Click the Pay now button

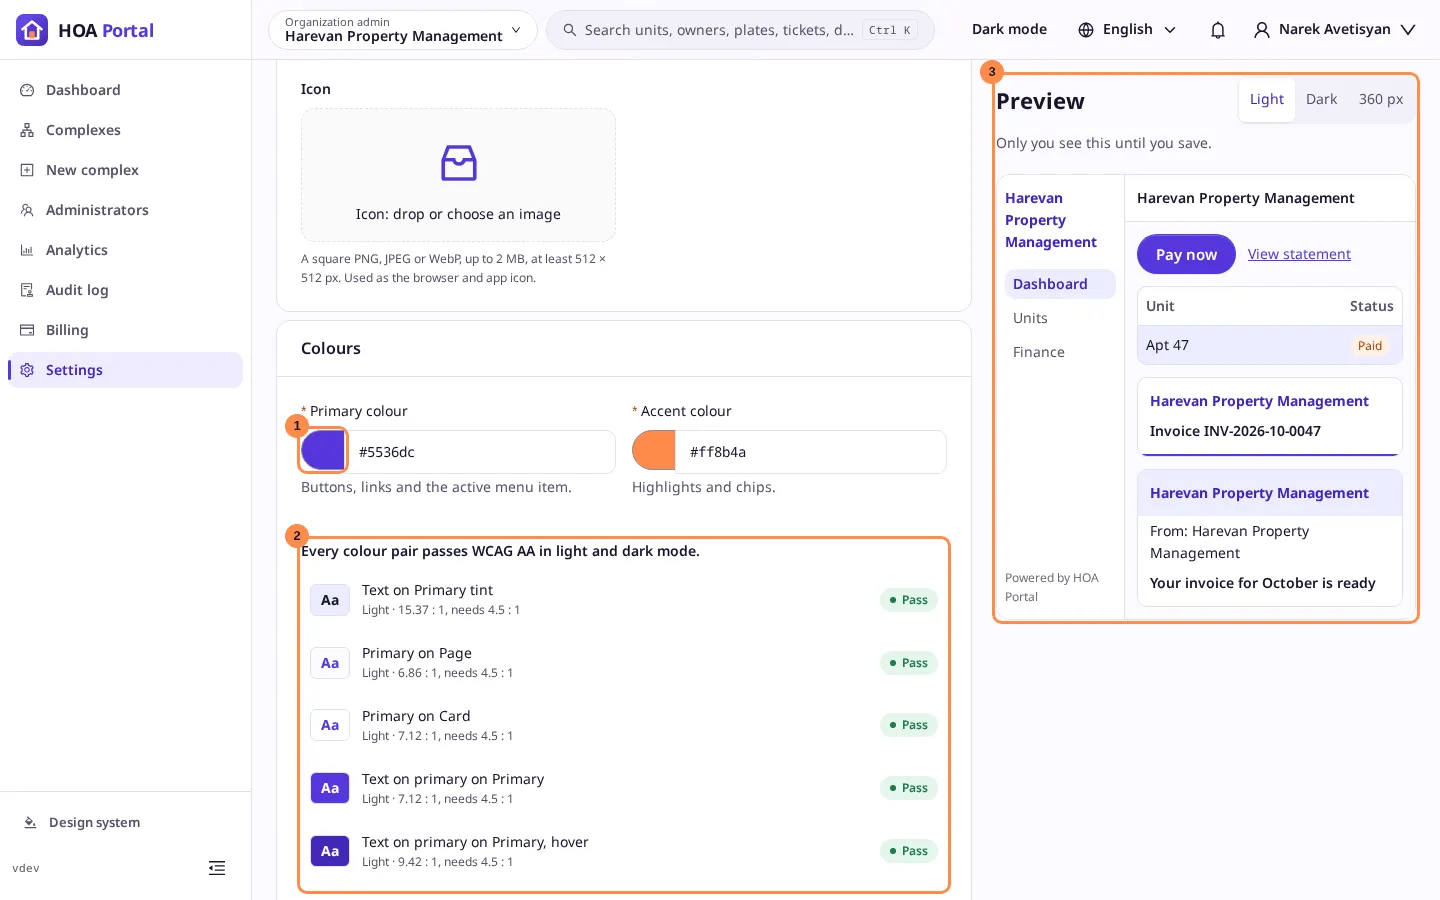tap(1186, 254)
